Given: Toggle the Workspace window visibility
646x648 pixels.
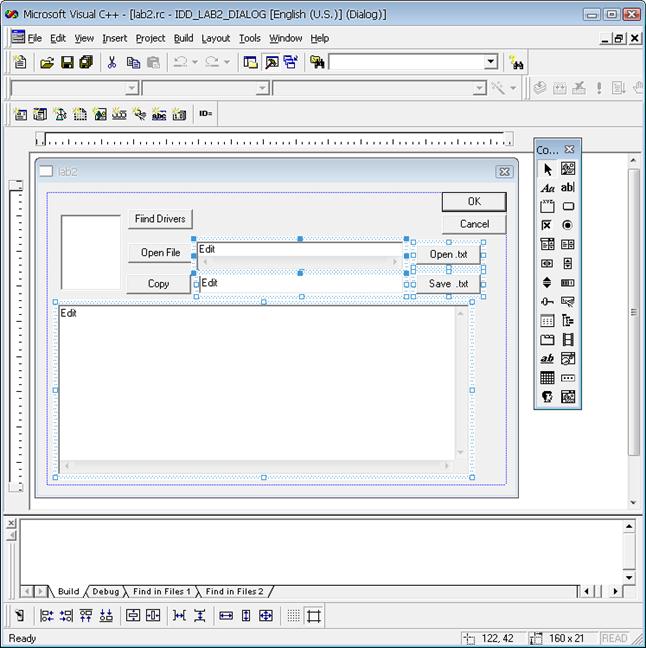Looking at the screenshot, I should click(250, 62).
